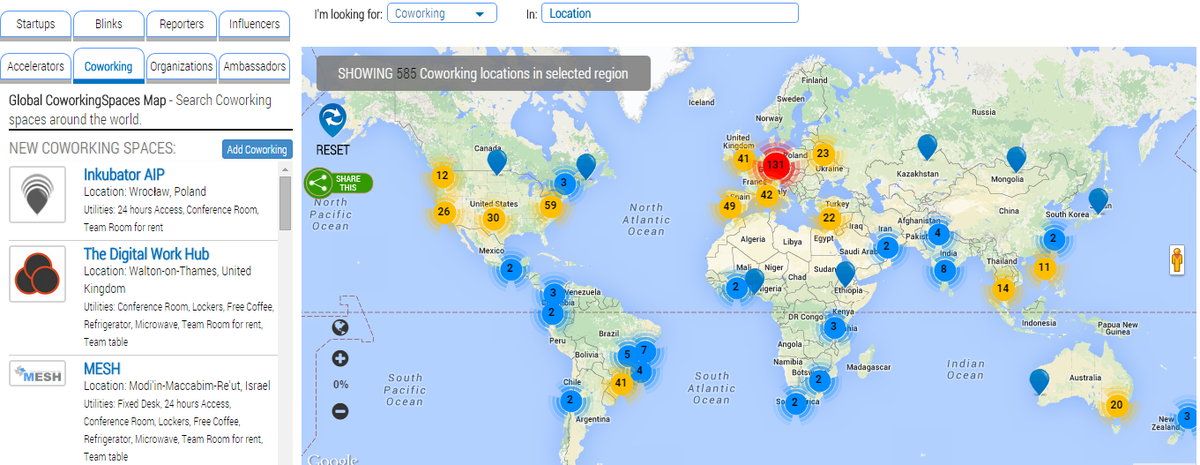
Task: Click the blue pin over Kazakhstan
Action: pyautogui.click(x=928, y=147)
